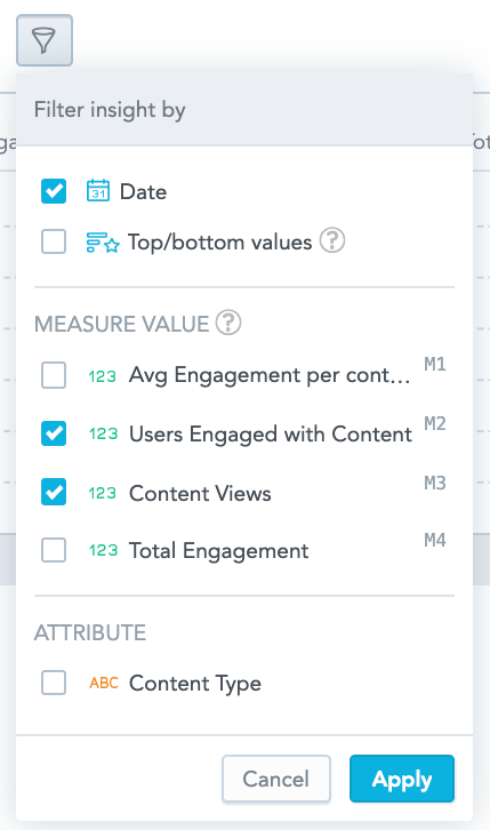Open help tooltip for Top/bottom values
Image resolution: width=490 pixels, height=830 pixels.
click(332, 241)
